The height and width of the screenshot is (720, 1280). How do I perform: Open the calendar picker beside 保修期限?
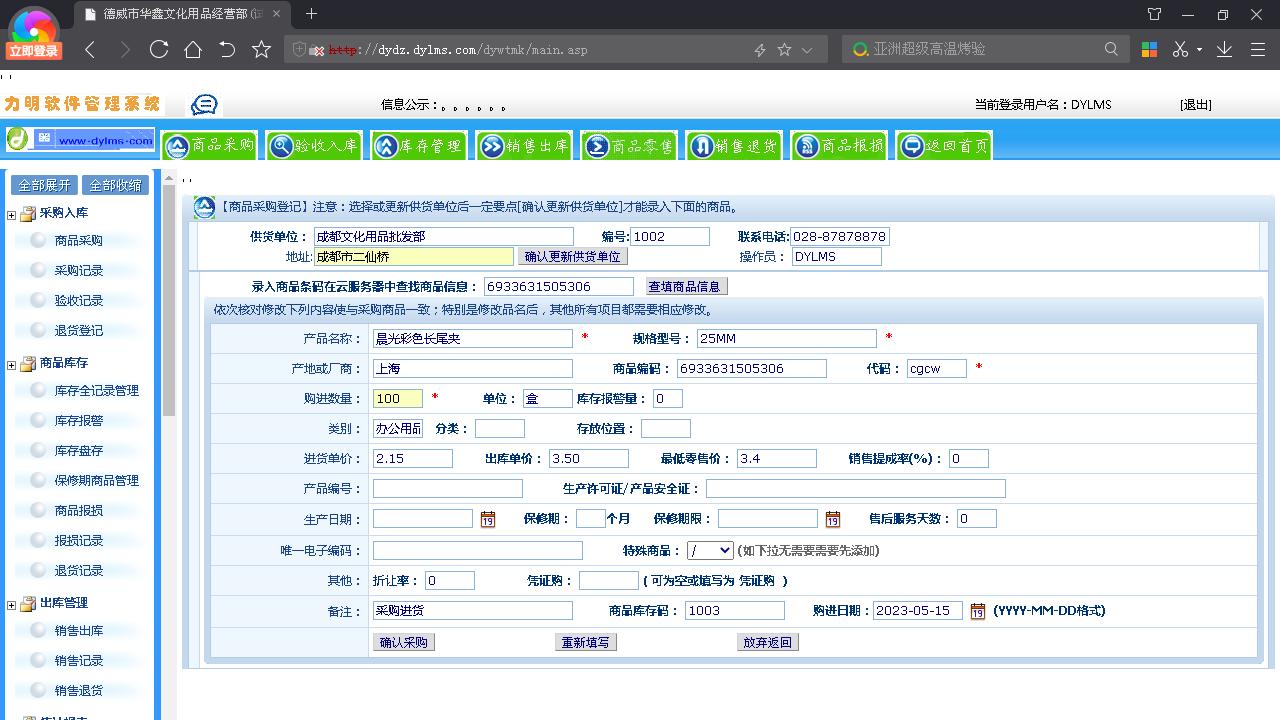click(832, 519)
